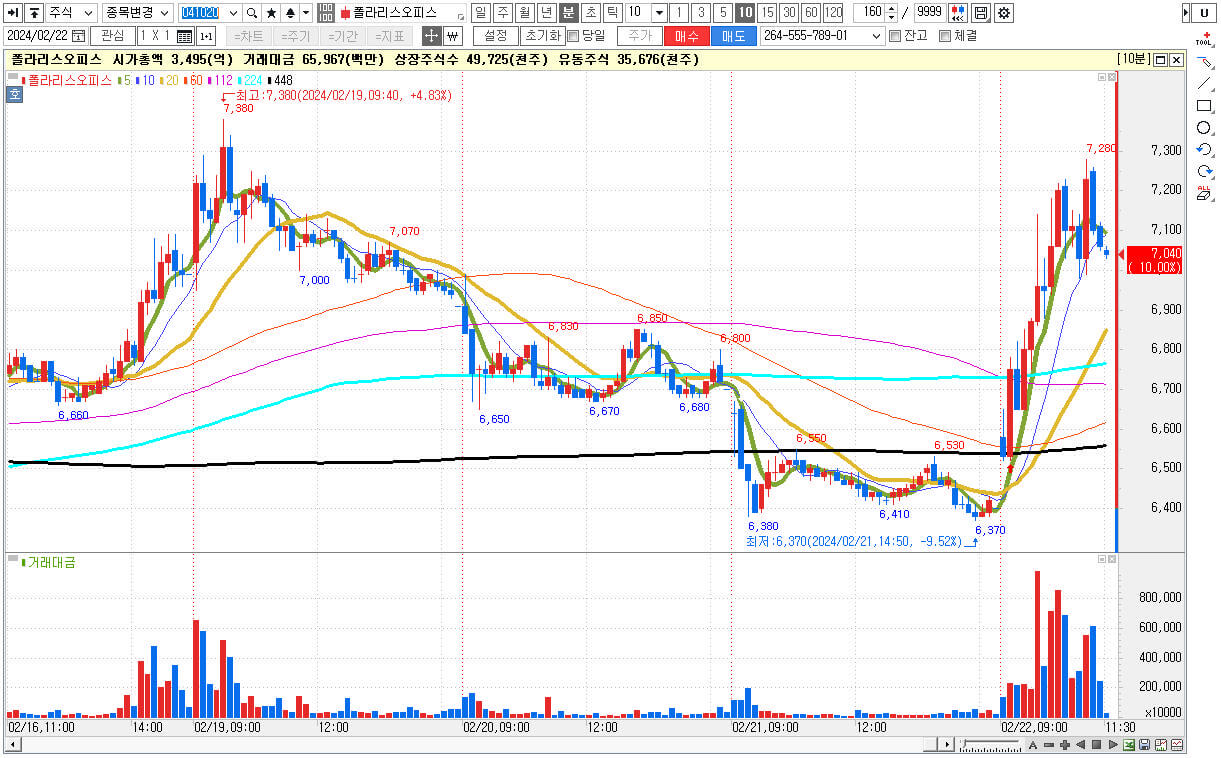1221x758 pixels.
Task: Click the 관심 watchlist button
Action: [113, 36]
